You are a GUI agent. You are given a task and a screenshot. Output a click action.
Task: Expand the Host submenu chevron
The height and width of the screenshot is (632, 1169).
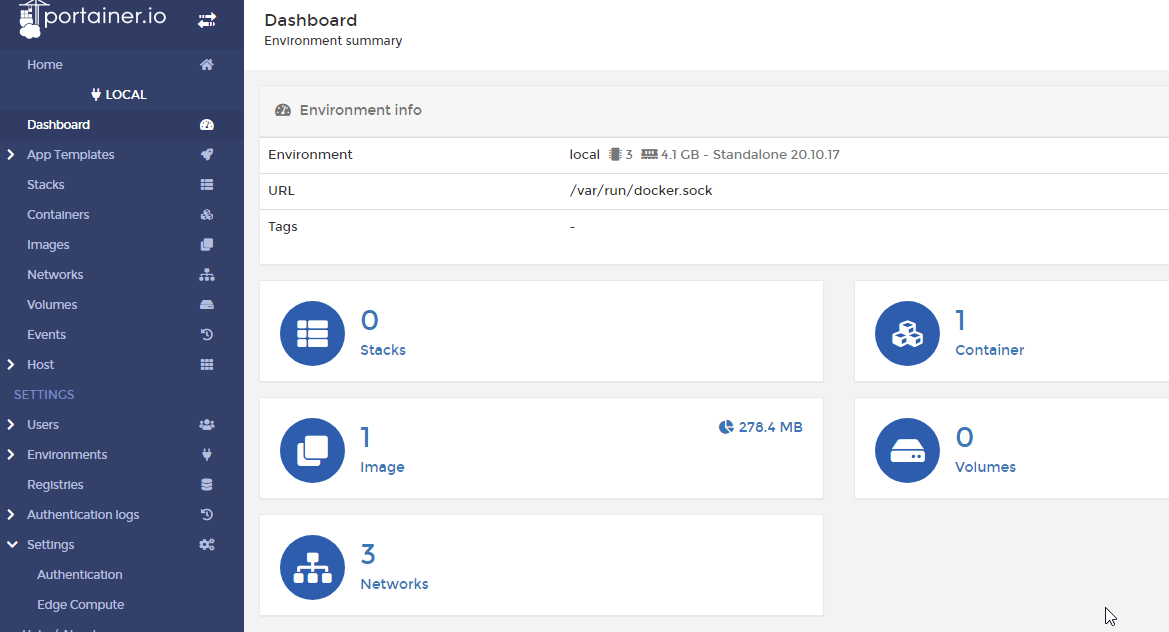[x=10, y=364]
